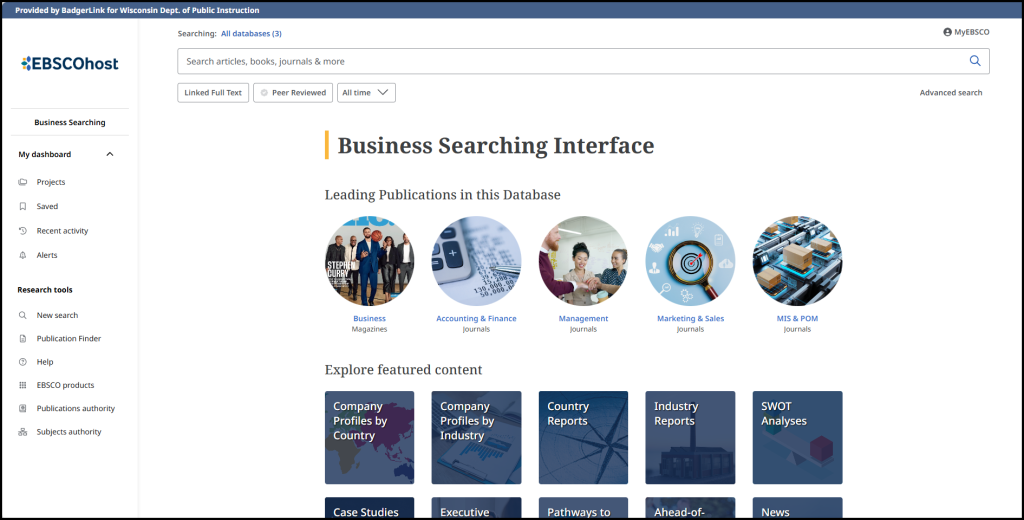Collapse the My dashboard section
The image size is (1024, 520).
point(110,154)
